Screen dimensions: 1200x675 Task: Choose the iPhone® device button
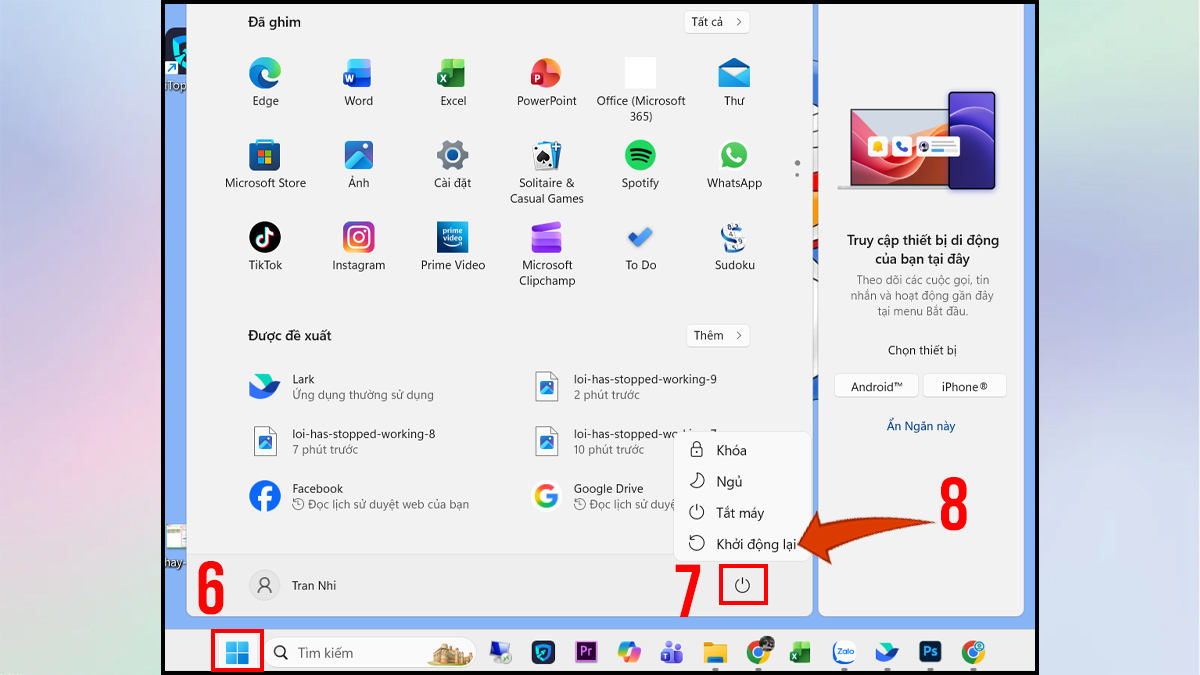click(x=964, y=387)
